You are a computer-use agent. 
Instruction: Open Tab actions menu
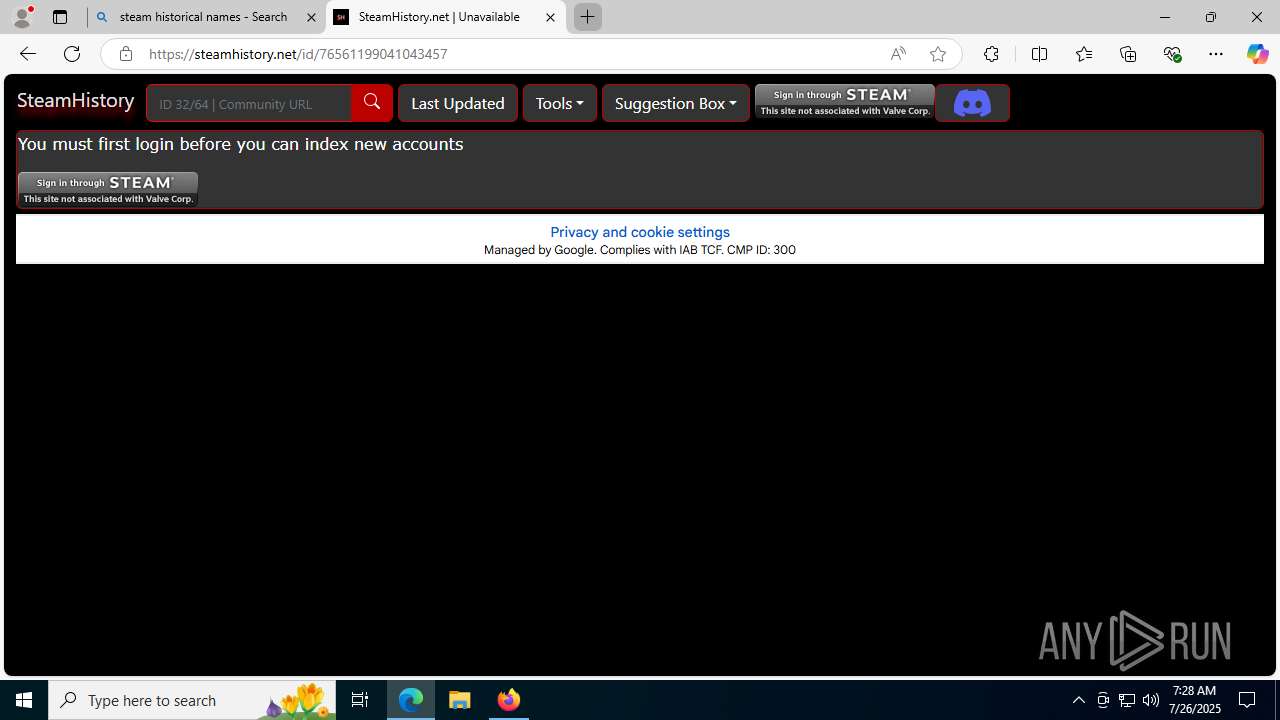point(60,17)
